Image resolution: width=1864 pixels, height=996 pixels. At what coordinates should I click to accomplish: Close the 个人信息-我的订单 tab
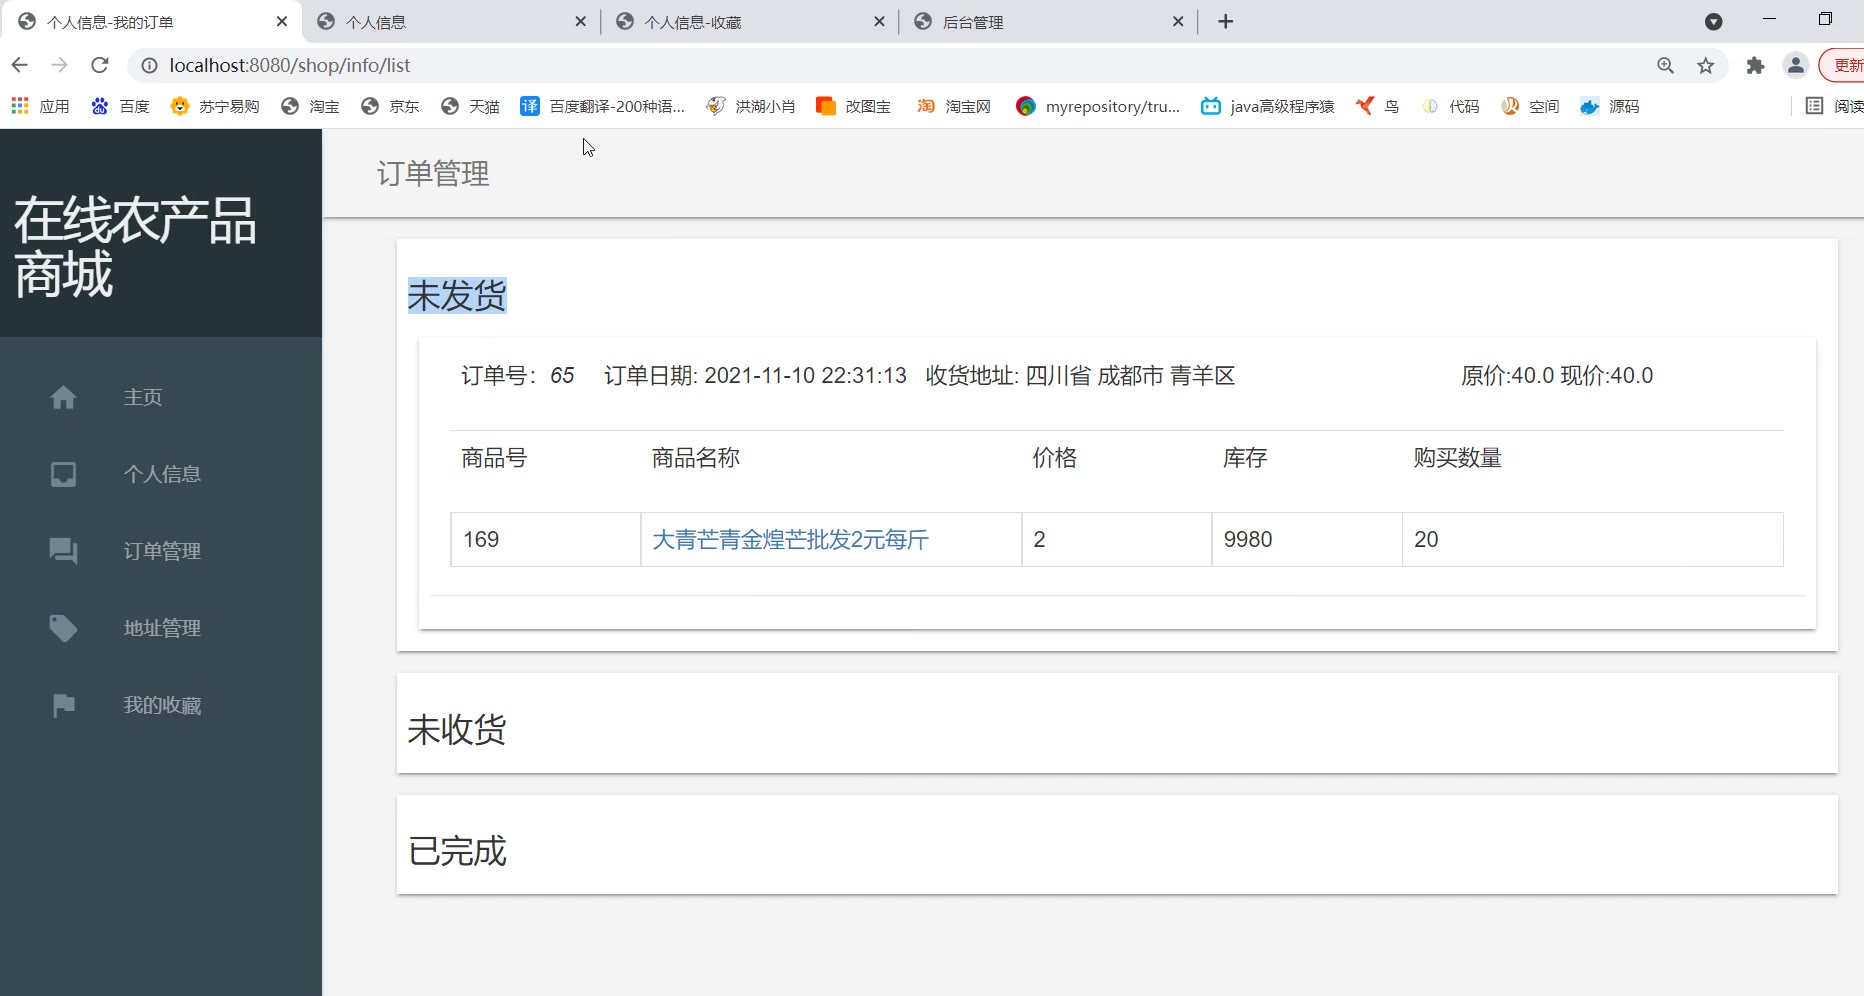coord(282,21)
